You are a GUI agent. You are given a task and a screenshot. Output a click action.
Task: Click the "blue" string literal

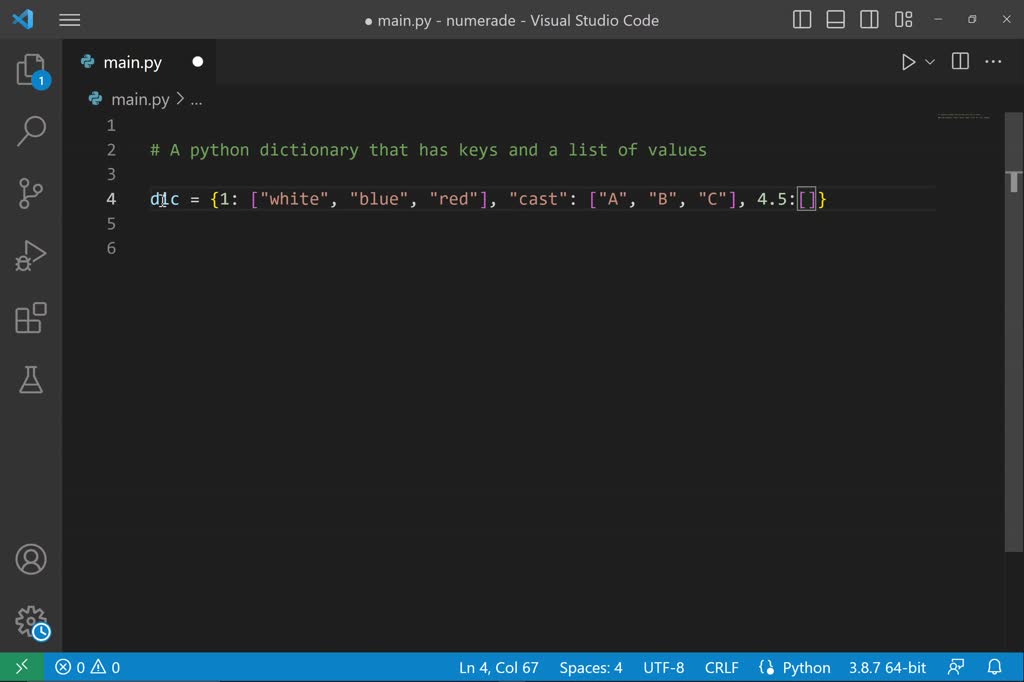coord(379,199)
